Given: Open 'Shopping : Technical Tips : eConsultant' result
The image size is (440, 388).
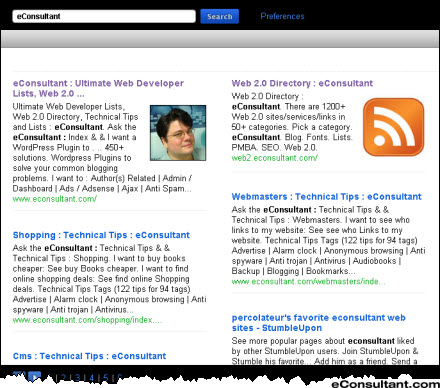Looking at the screenshot, I should 101,235.
